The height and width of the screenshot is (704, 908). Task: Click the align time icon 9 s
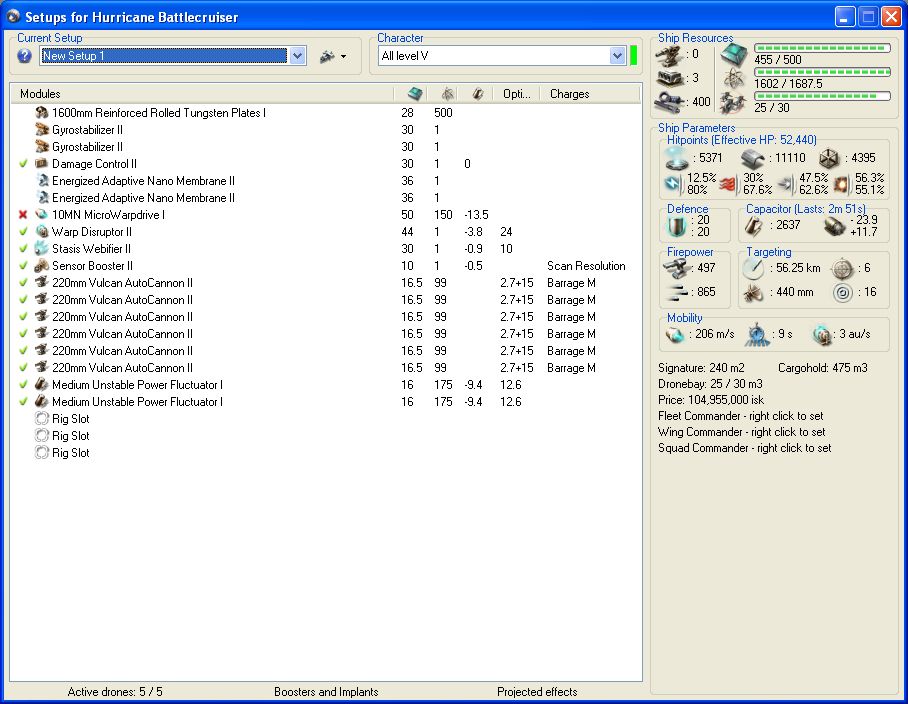pyautogui.click(x=757, y=335)
